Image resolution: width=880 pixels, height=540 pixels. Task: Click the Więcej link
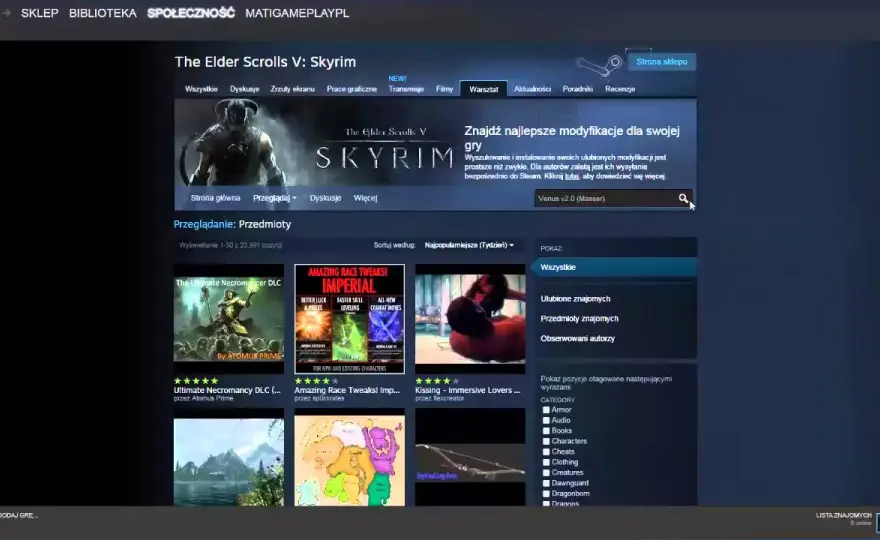pos(365,198)
